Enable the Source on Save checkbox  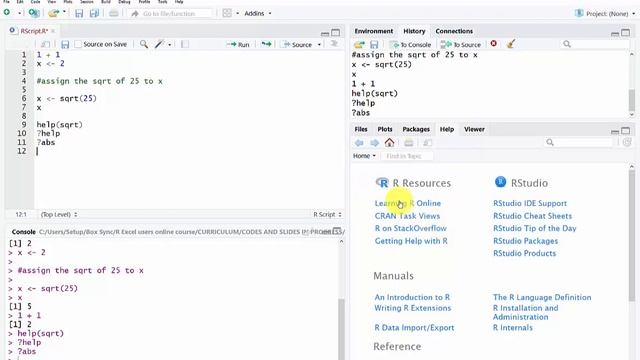pyautogui.click(x=78, y=44)
